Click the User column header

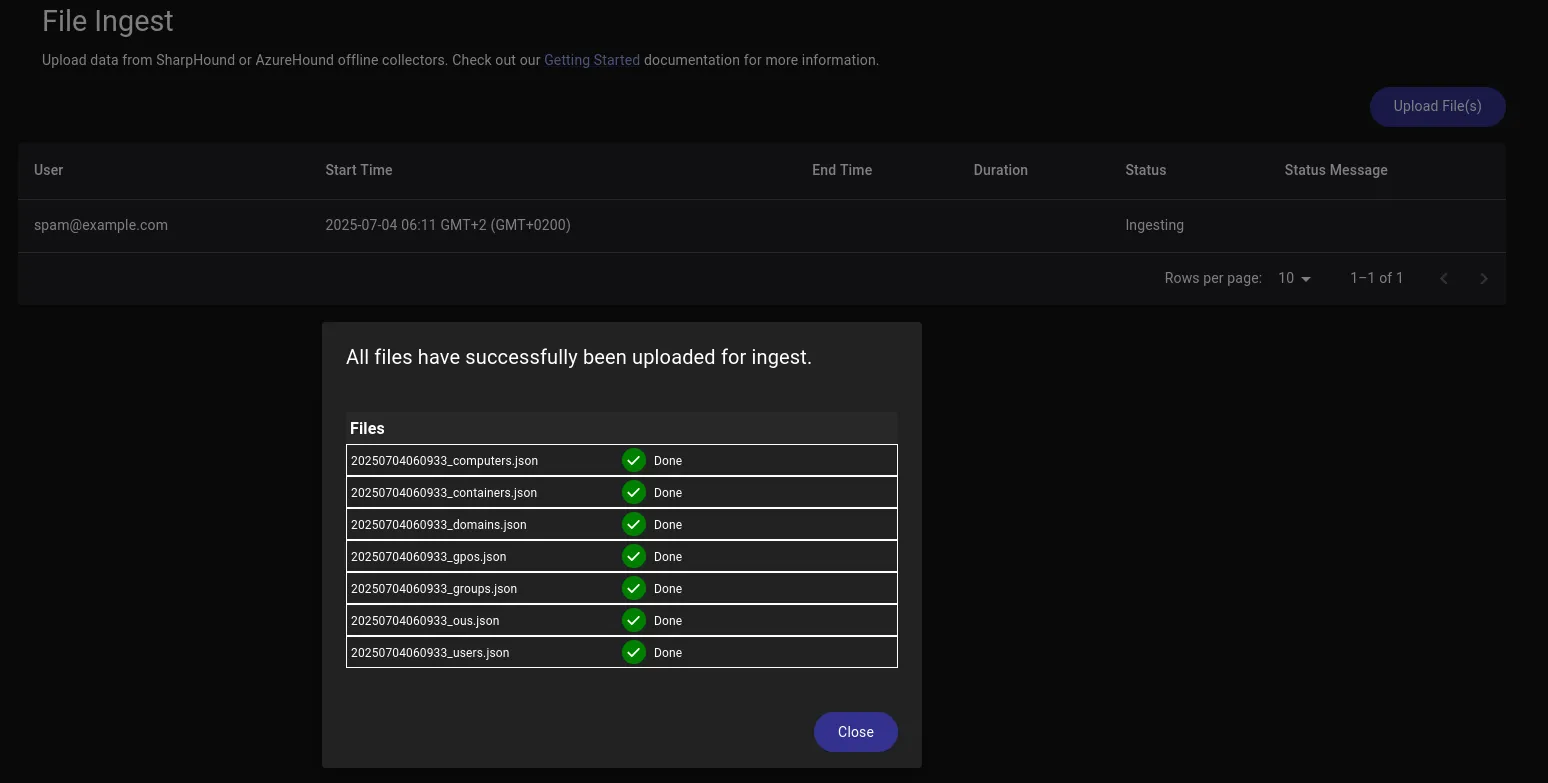48,170
